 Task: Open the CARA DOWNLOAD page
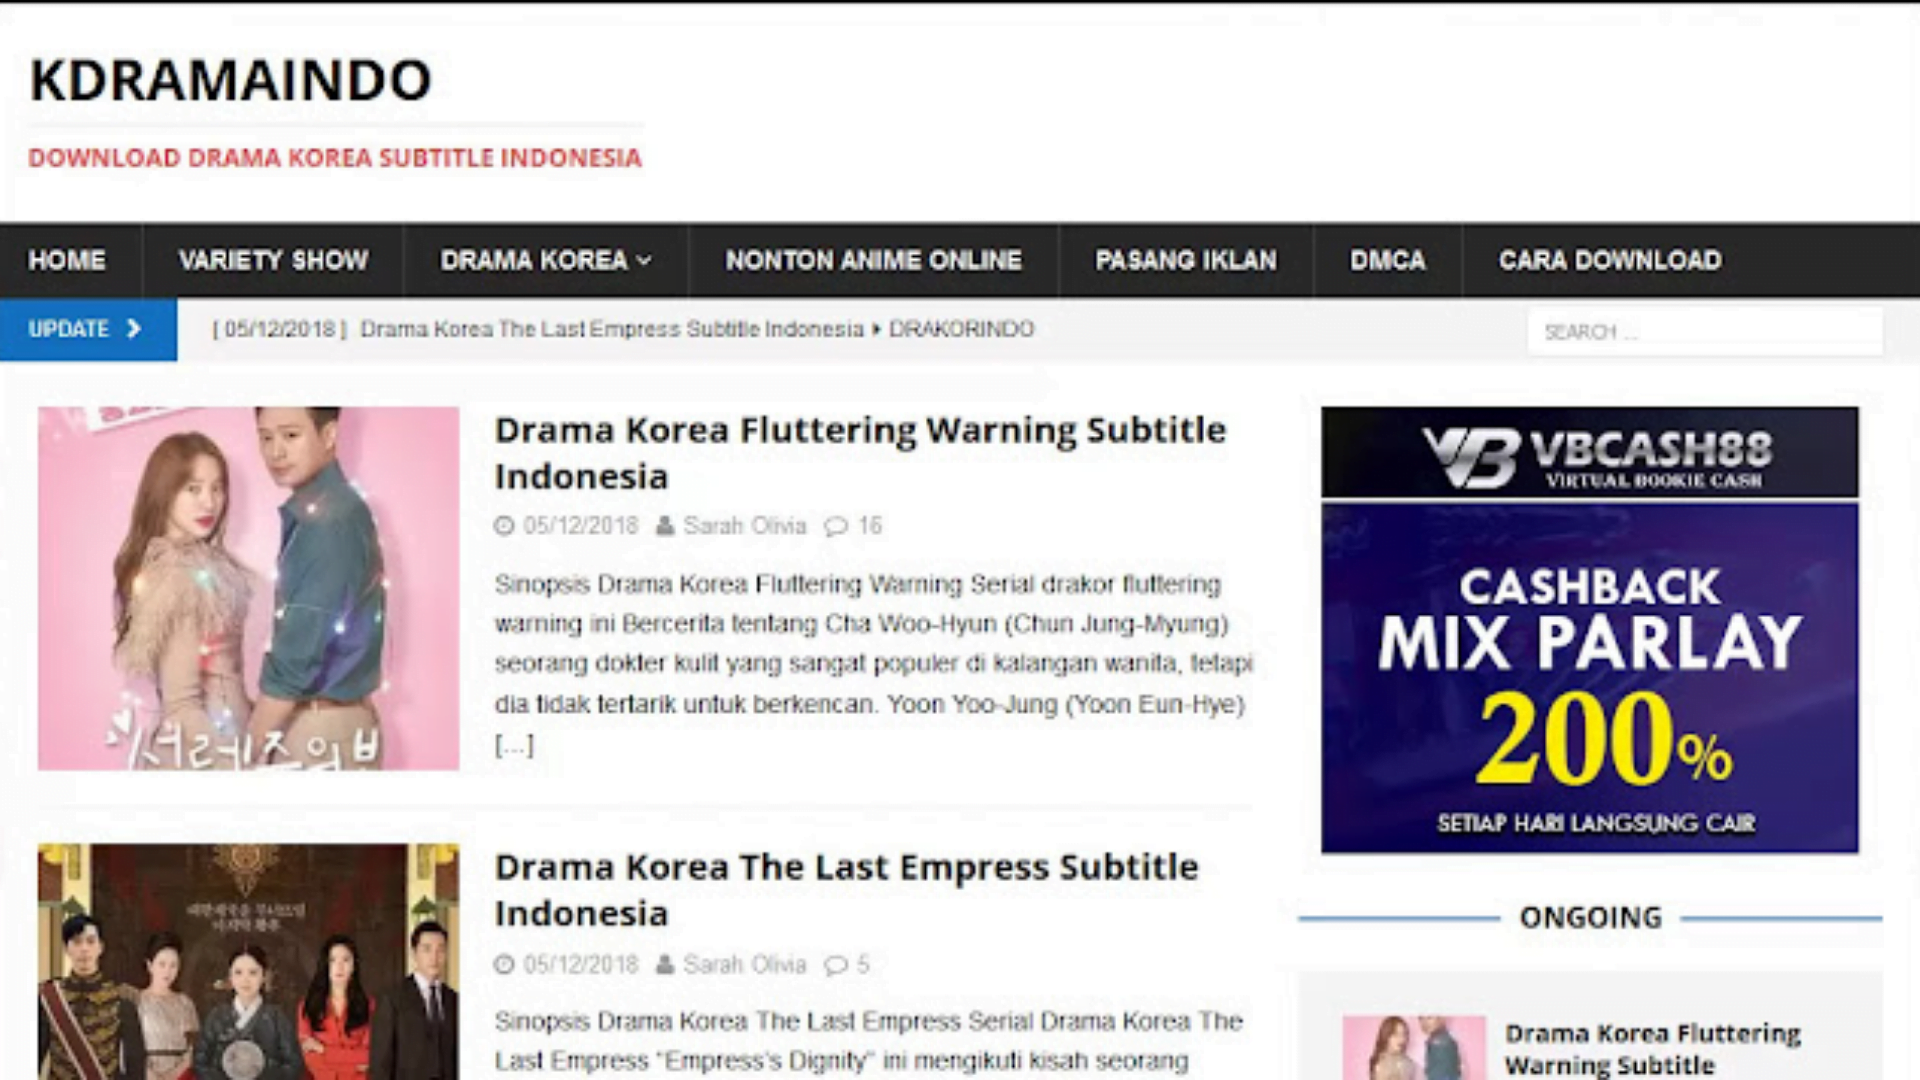coord(1610,260)
